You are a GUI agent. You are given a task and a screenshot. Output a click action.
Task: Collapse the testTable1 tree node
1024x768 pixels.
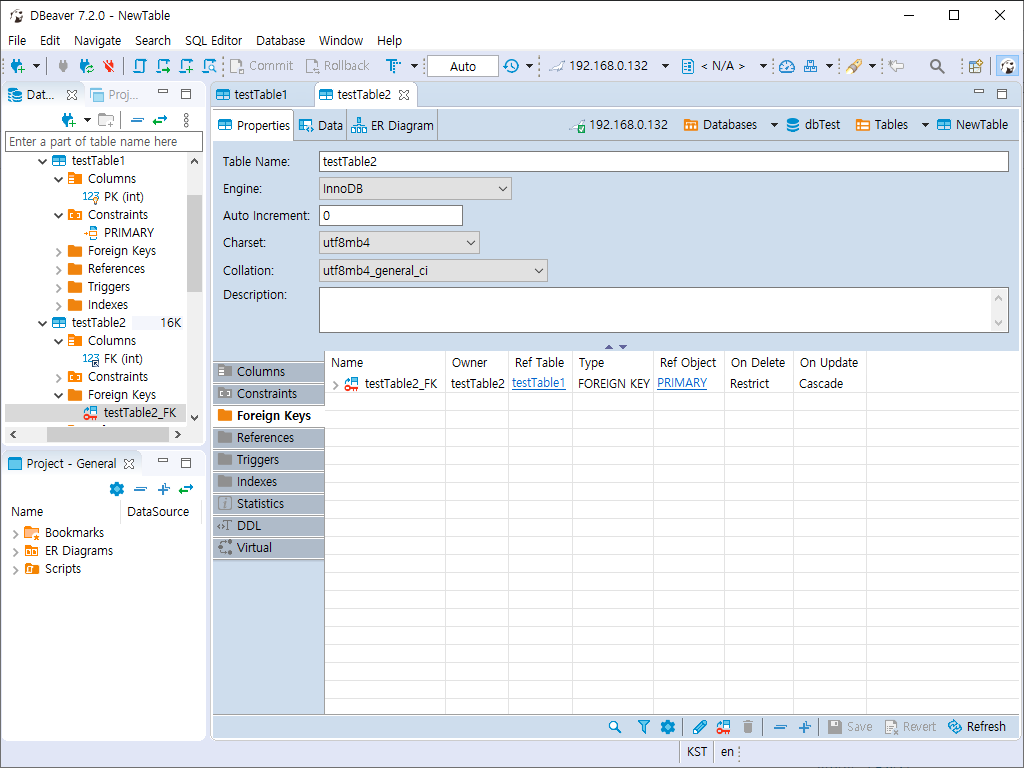42,161
